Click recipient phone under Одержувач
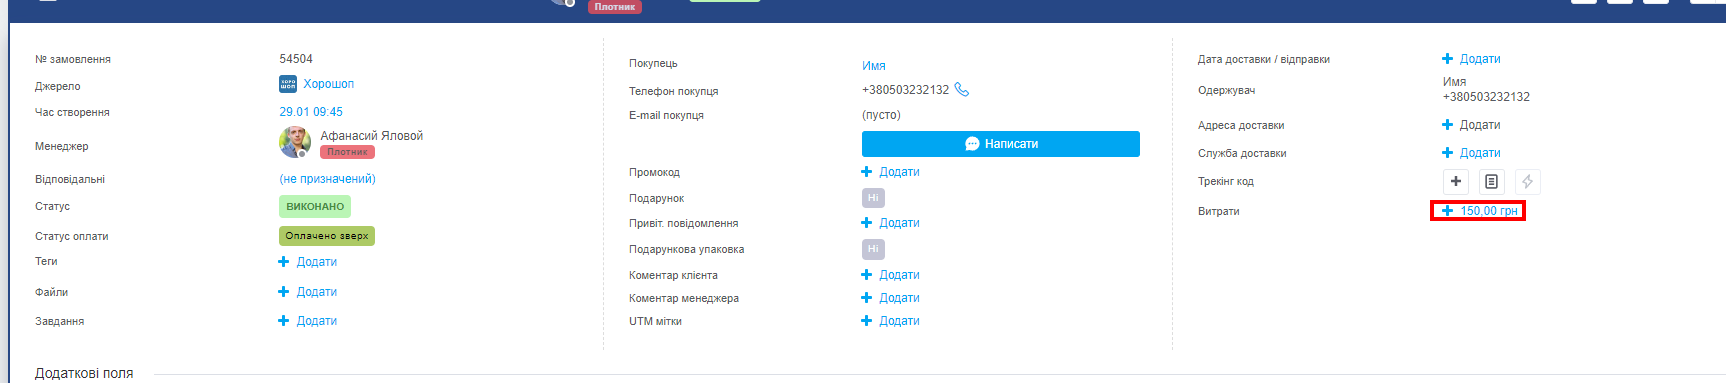Image resolution: width=1726 pixels, height=383 pixels. 1486,97
